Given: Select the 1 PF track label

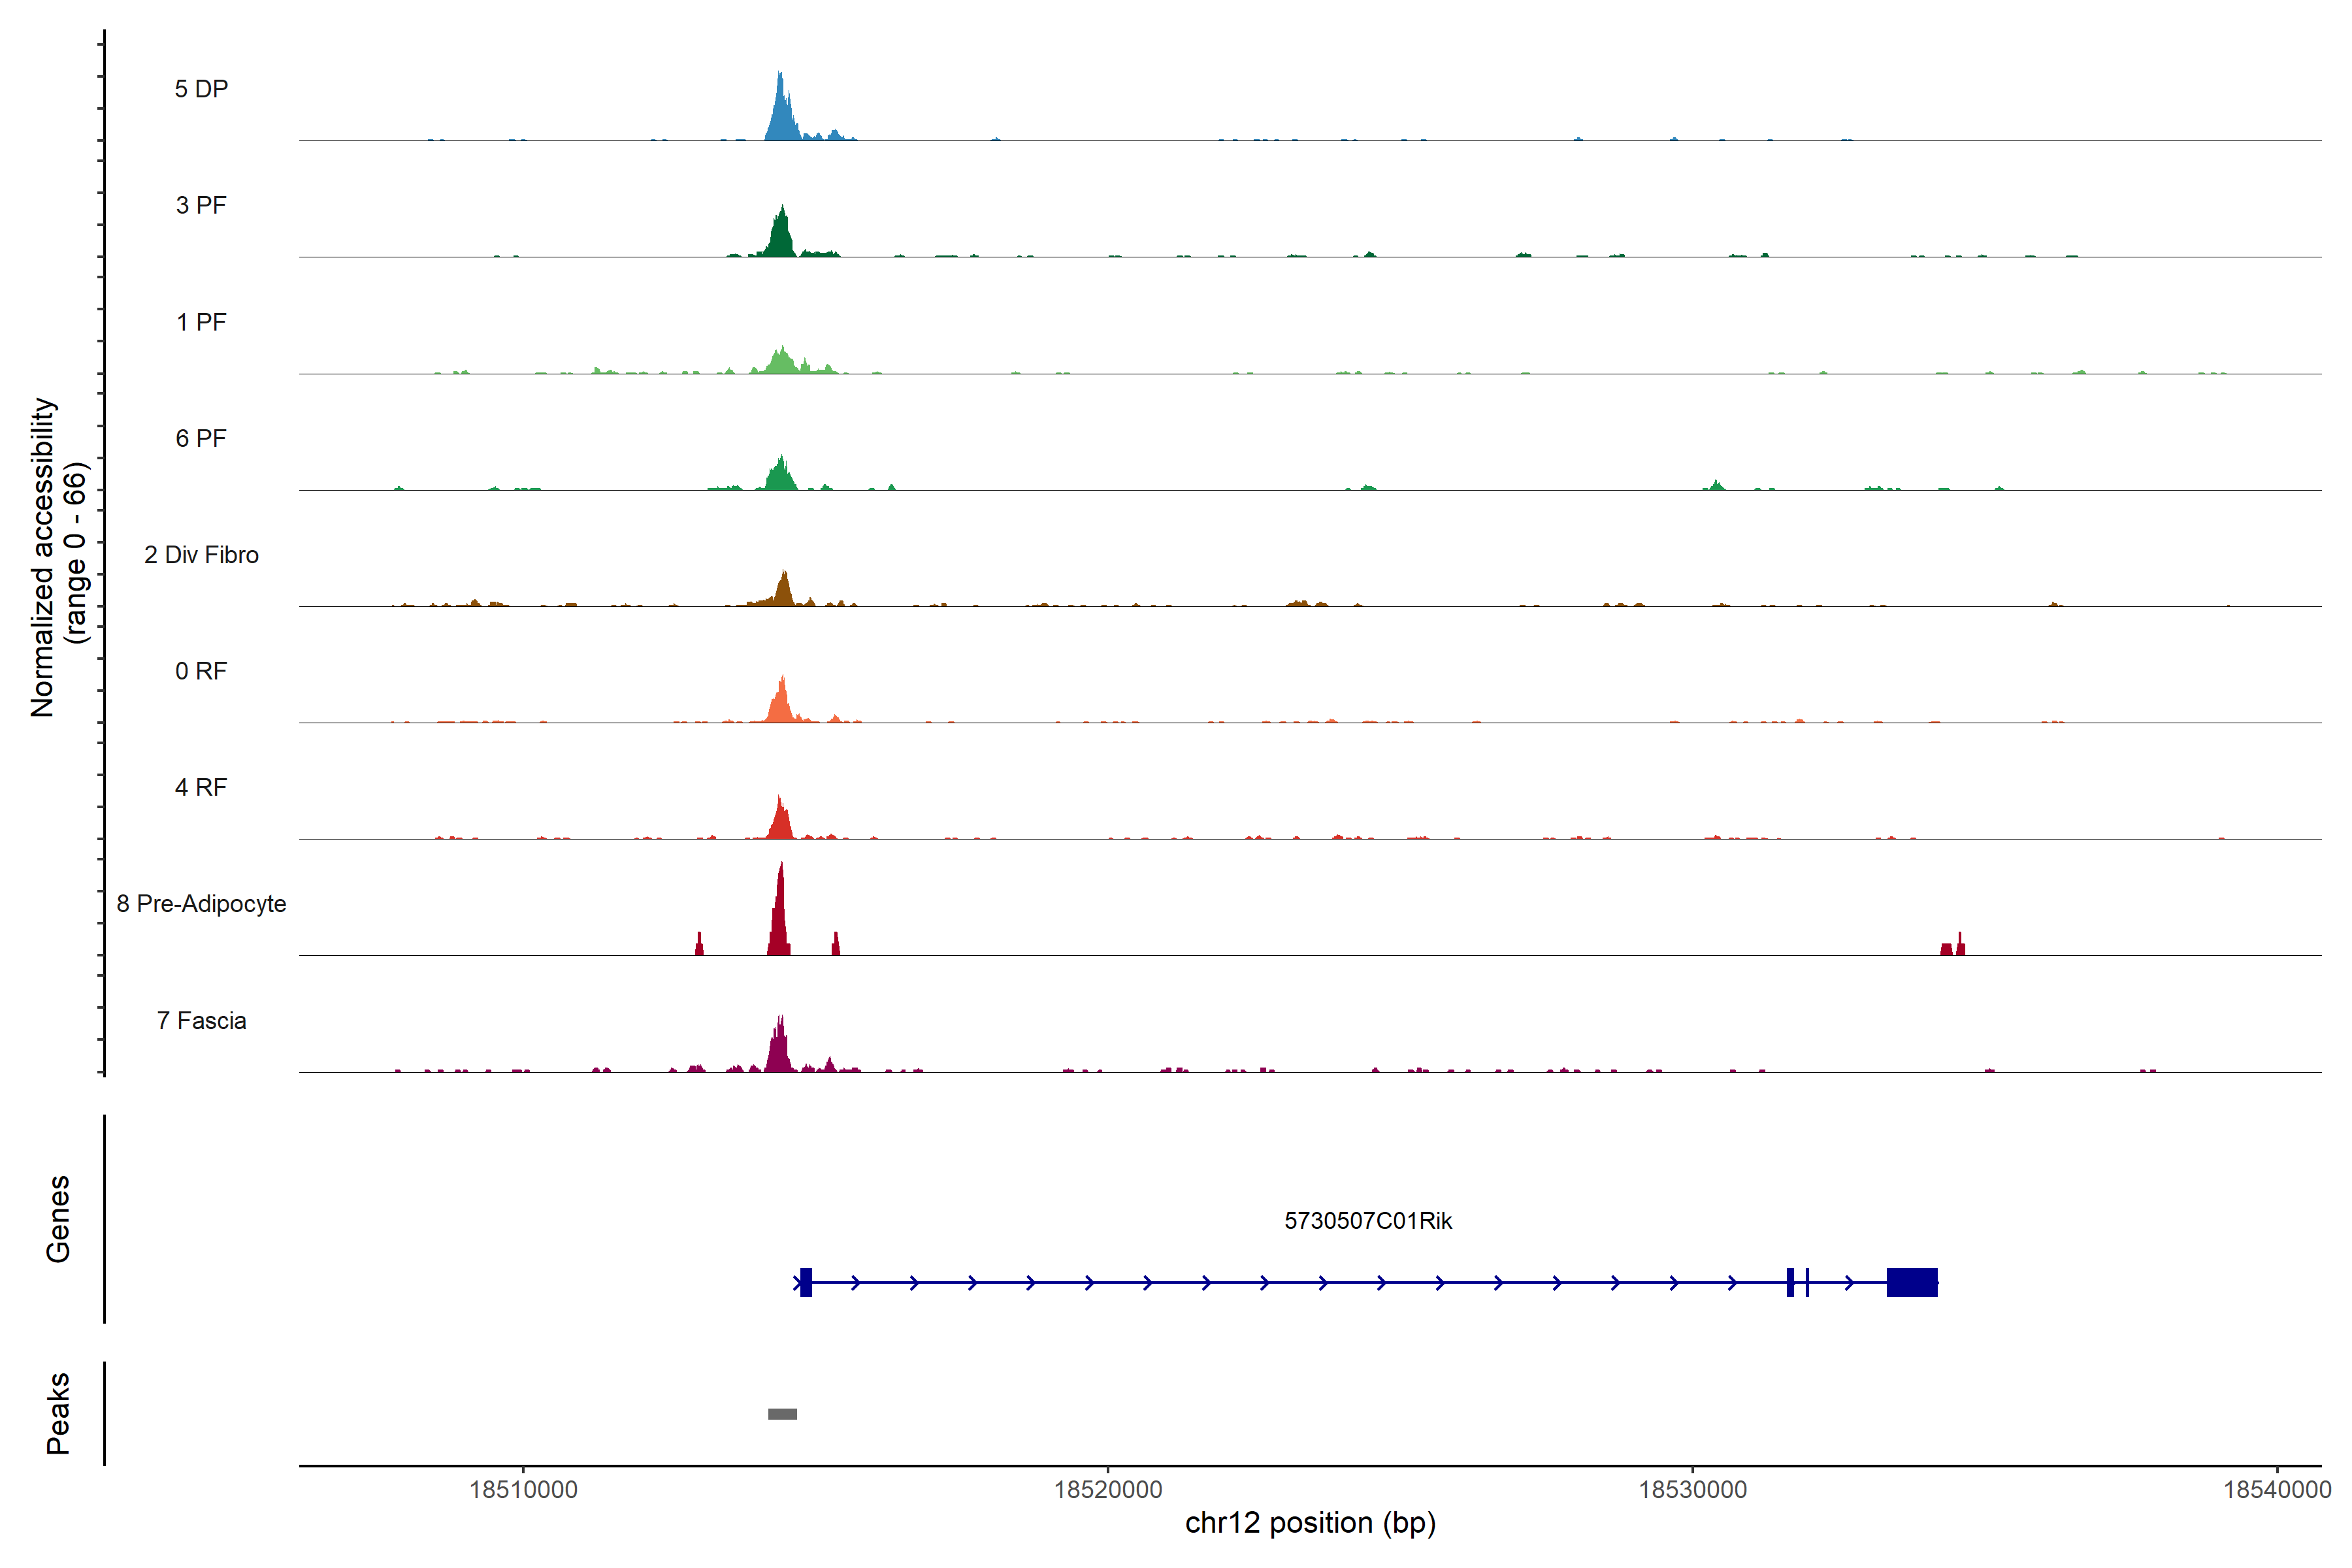Looking at the screenshot, I should 201,322.
